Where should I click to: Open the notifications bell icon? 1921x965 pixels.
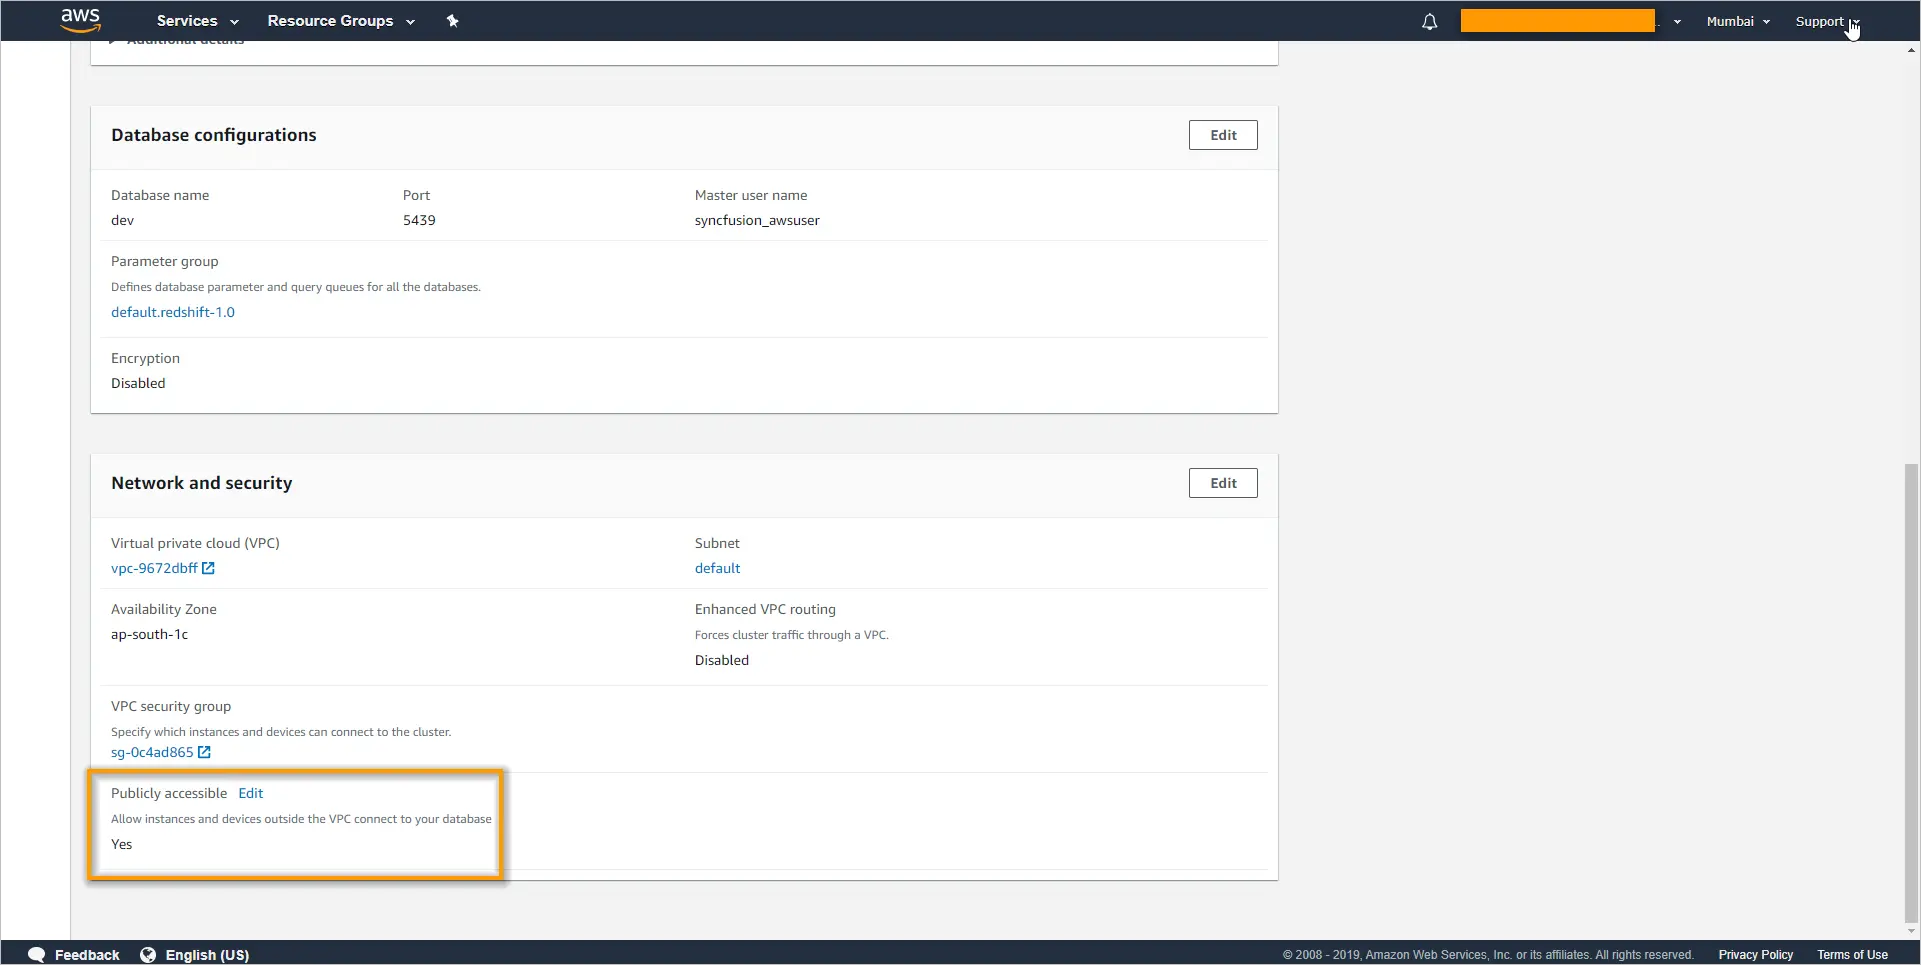pyautogui.click(x=1429, y=22)
